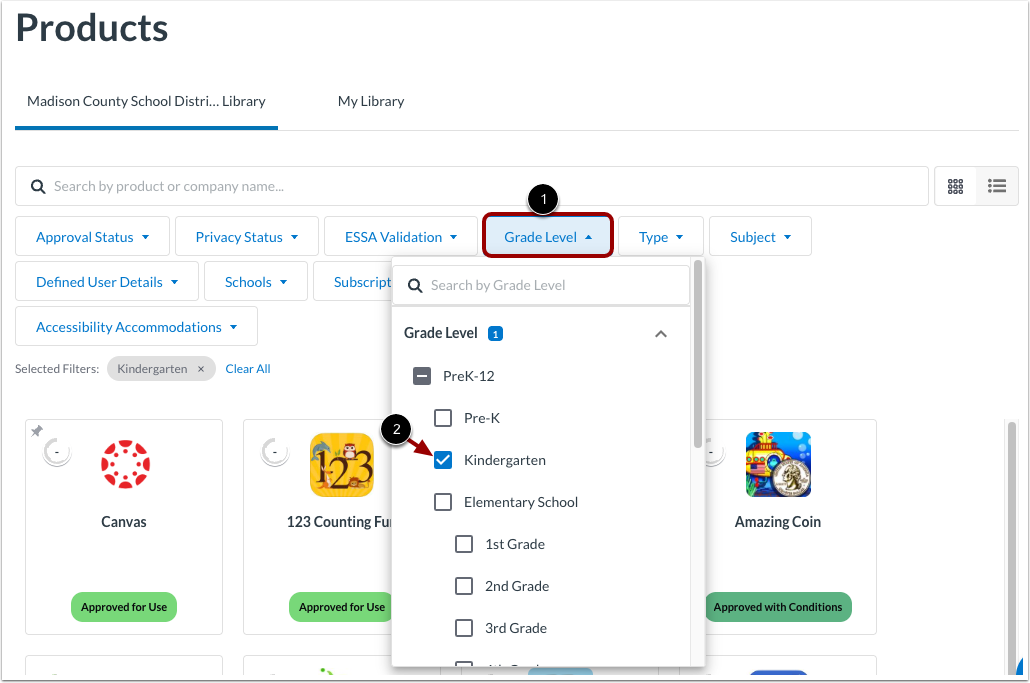The width and height of the screenshot is (1030, 683).
Task: Click the status circle on 123 Counting card
Action: (275, 452)
